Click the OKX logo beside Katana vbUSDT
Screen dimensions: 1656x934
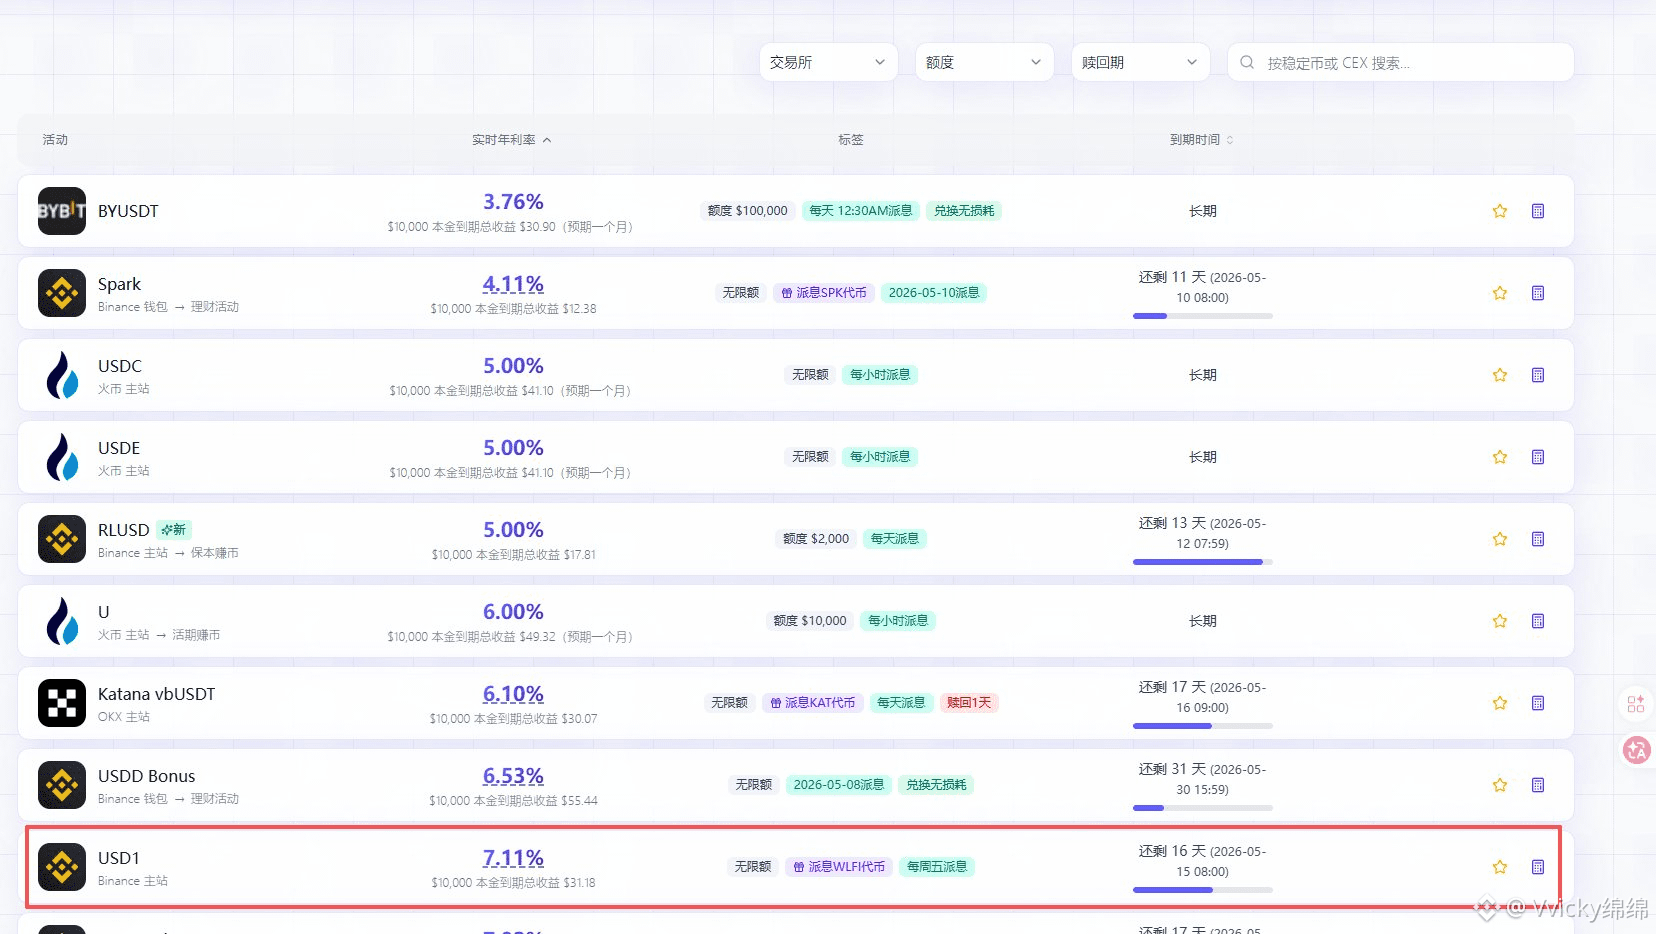tap(62, 703)
